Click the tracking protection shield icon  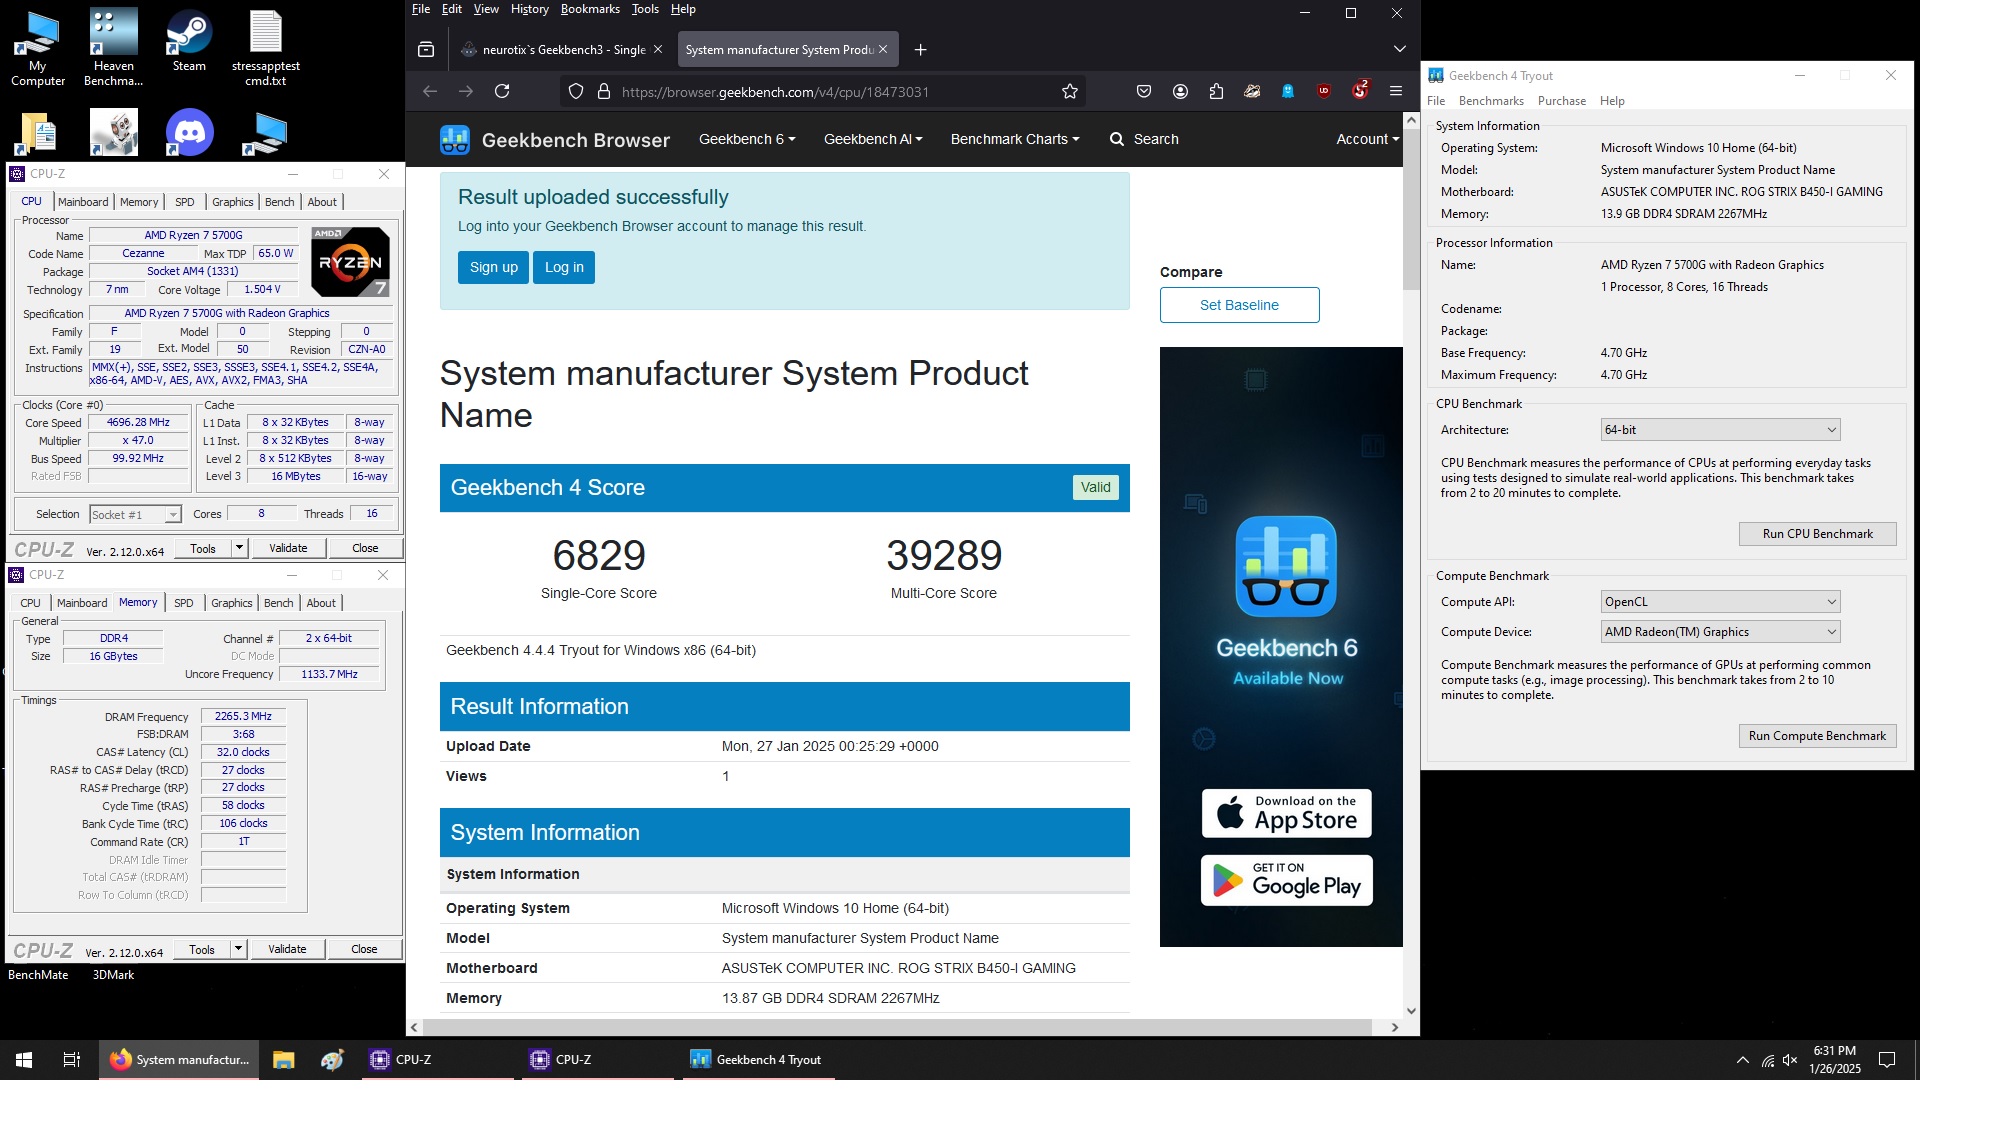point(576,91)
